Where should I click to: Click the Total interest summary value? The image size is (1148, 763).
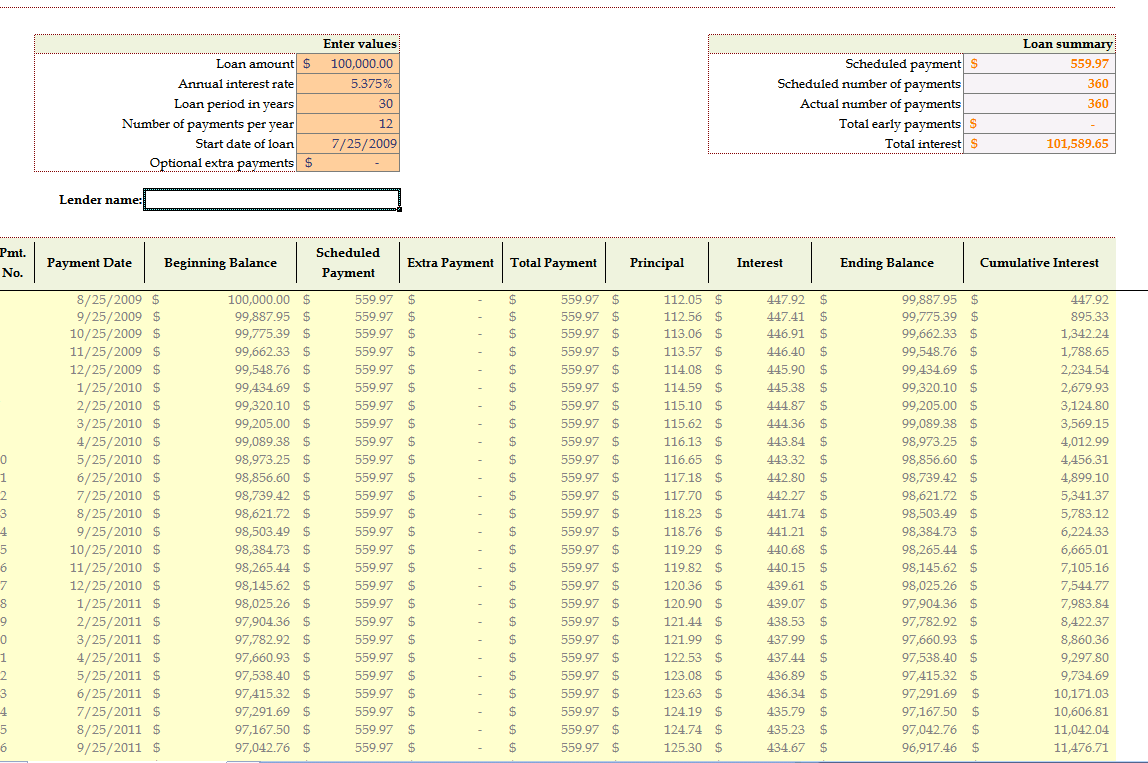pos(1040,144)
